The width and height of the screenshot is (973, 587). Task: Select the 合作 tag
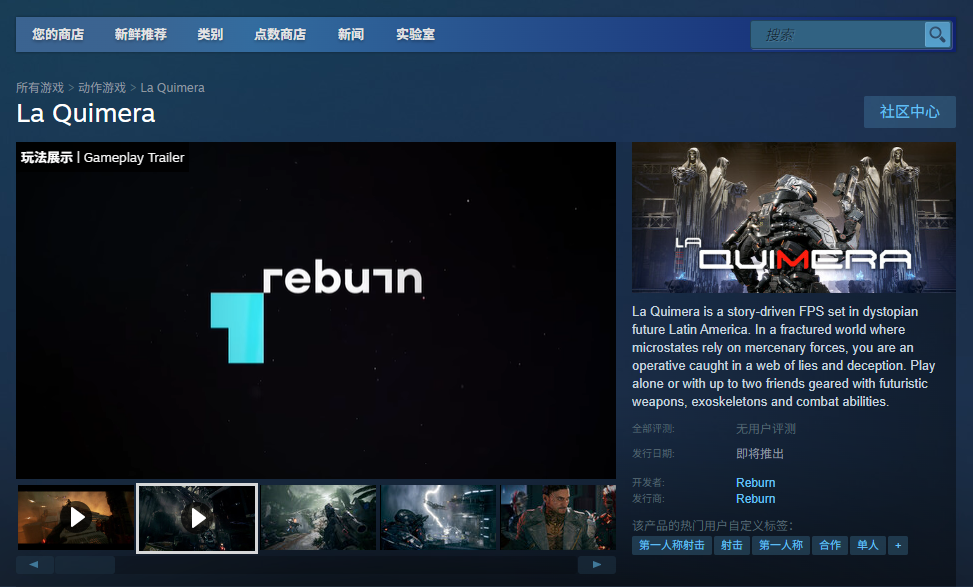tap(829, 545)
